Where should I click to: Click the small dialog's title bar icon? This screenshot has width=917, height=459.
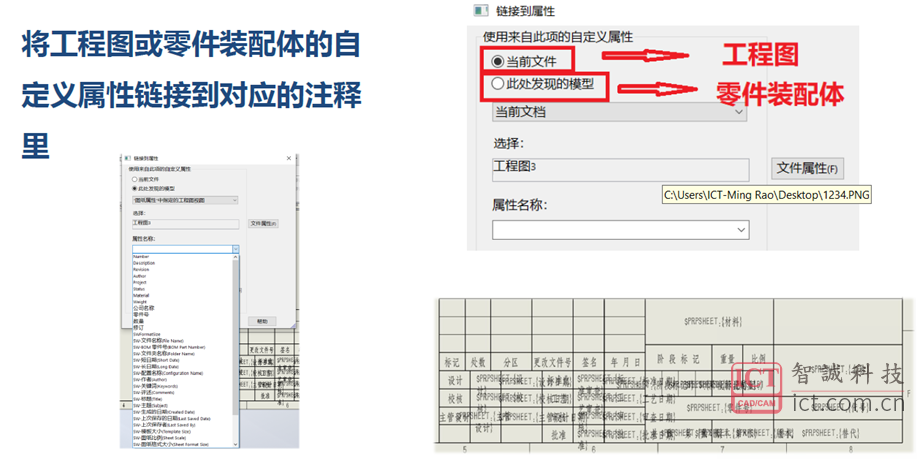point(126,158)
